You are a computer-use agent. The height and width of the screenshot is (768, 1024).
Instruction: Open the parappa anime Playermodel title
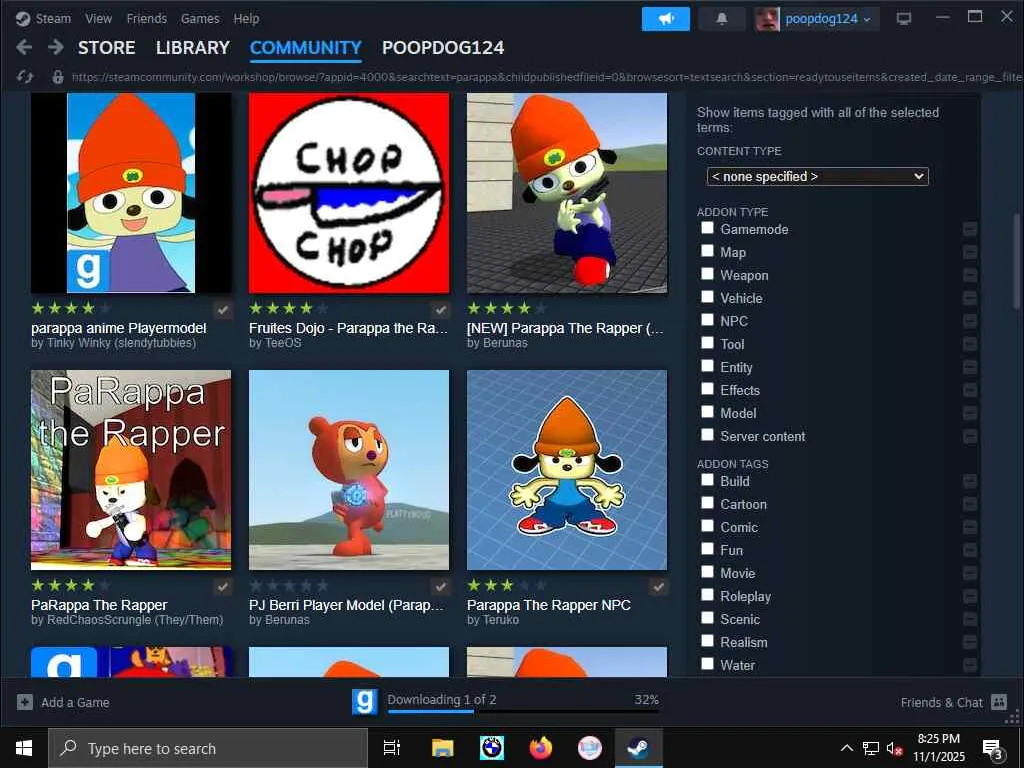coord(119,328)
